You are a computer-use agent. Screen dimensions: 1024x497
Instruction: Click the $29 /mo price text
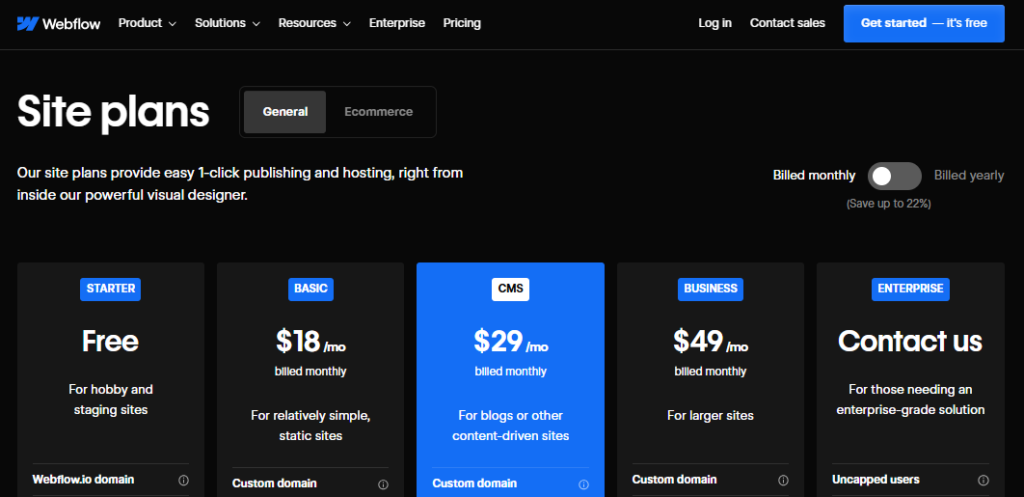(511, 342)
